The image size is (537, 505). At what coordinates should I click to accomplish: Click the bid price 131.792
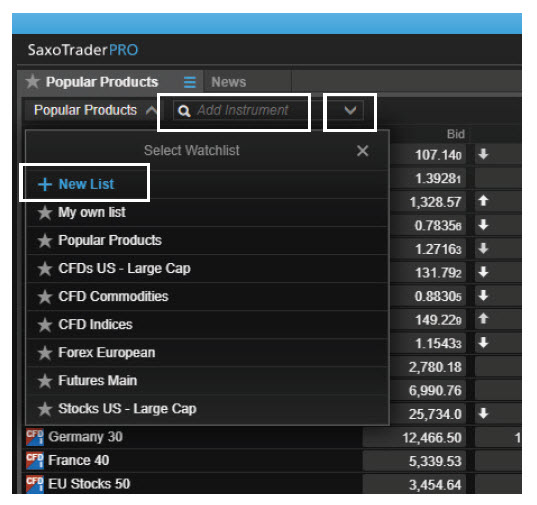tap(438, 273)
